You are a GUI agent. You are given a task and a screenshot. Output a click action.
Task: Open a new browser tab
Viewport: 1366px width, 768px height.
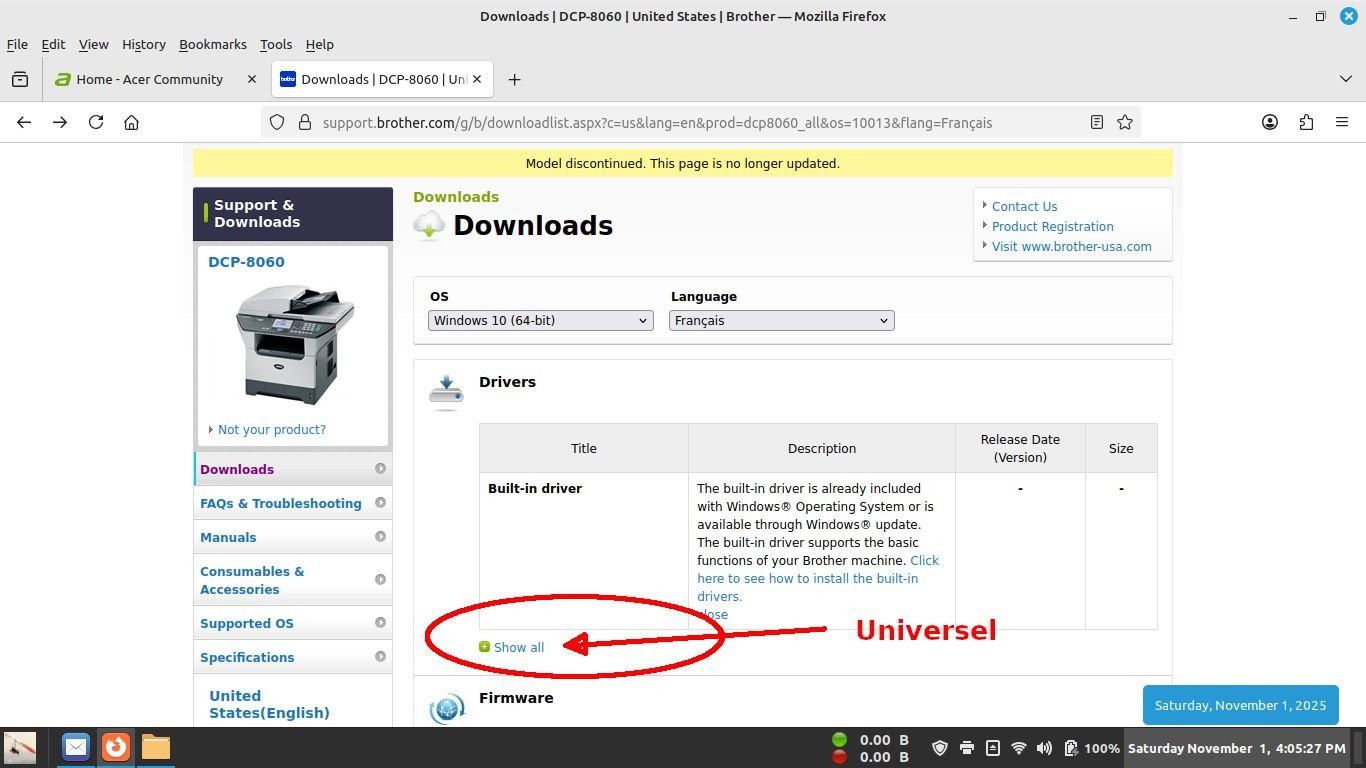514,79
